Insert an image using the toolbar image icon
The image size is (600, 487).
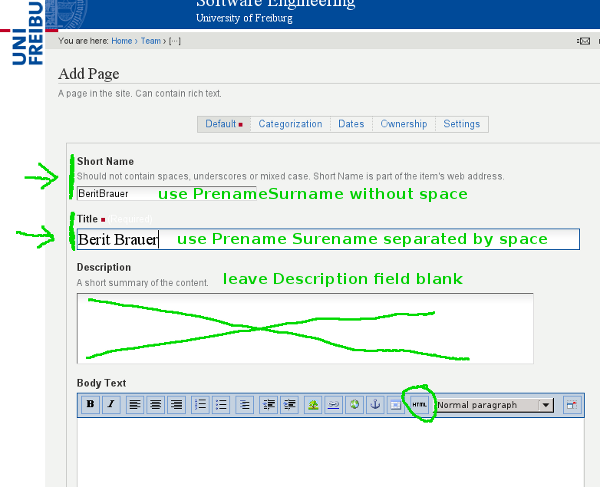[313, 405]
